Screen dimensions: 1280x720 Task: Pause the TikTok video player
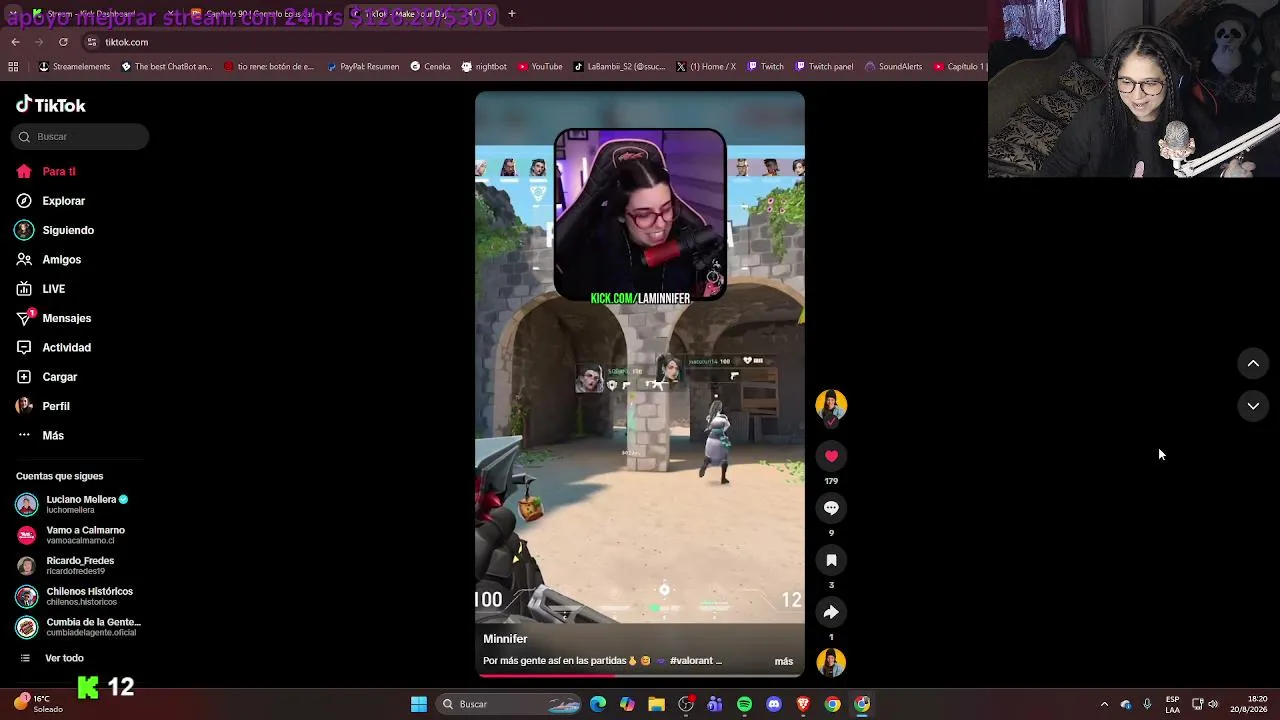[x=640, y=384]
